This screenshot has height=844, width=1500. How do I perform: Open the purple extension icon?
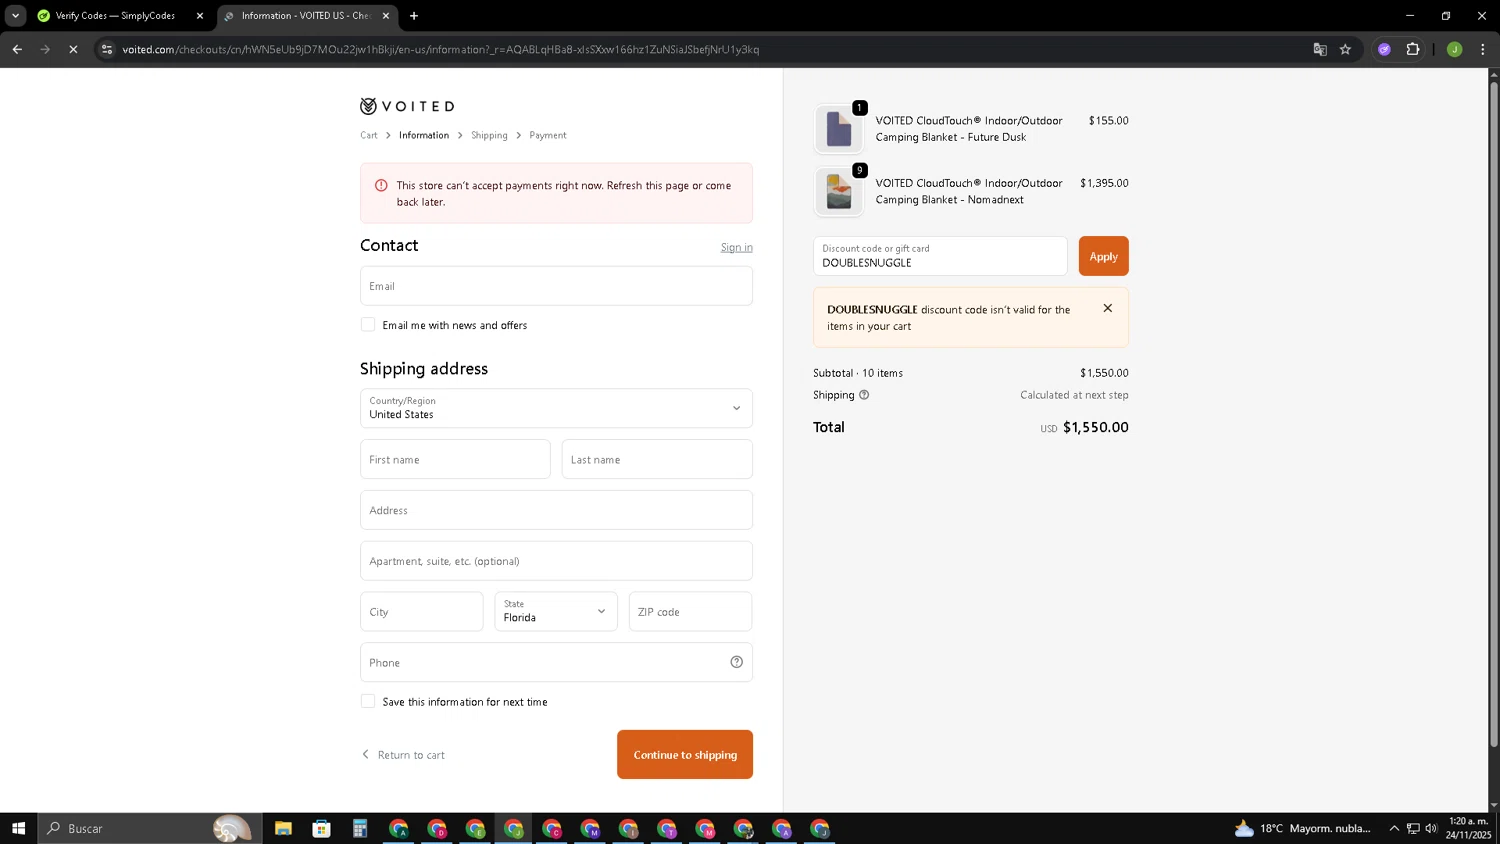tap(1384, 49)
